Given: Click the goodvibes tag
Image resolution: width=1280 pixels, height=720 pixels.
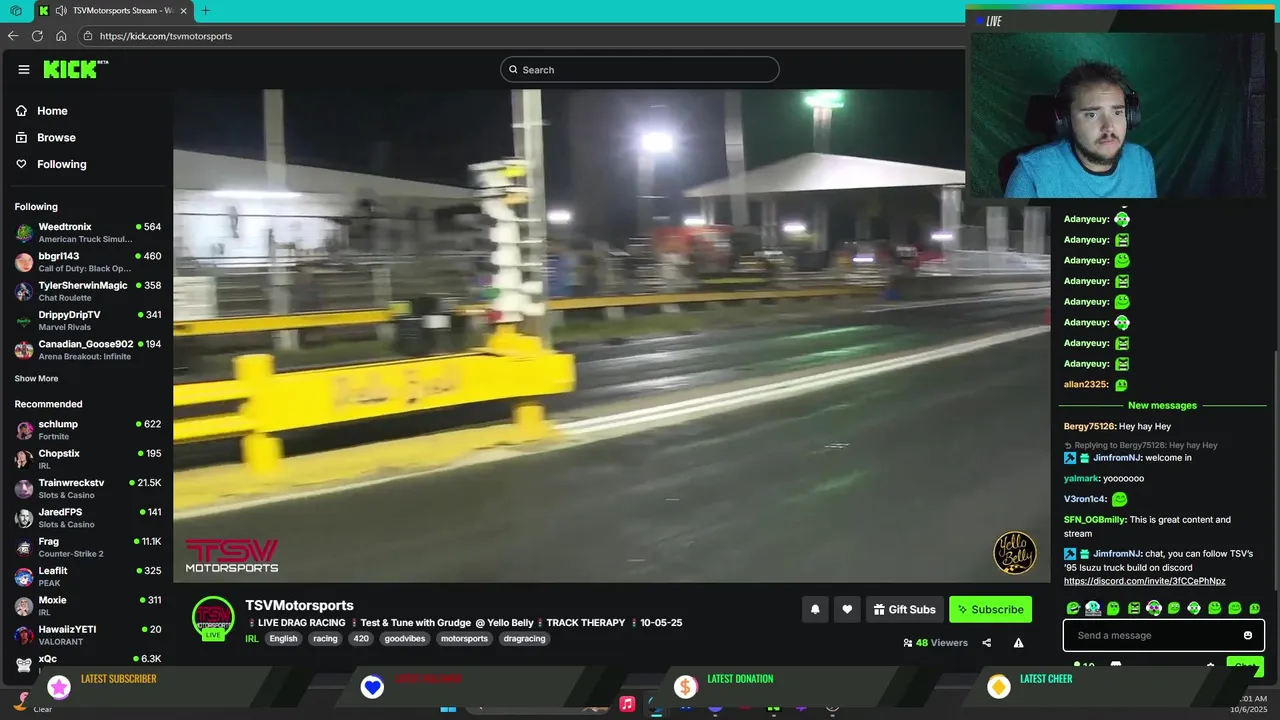Looking at the screenshot, I should 405,639.
